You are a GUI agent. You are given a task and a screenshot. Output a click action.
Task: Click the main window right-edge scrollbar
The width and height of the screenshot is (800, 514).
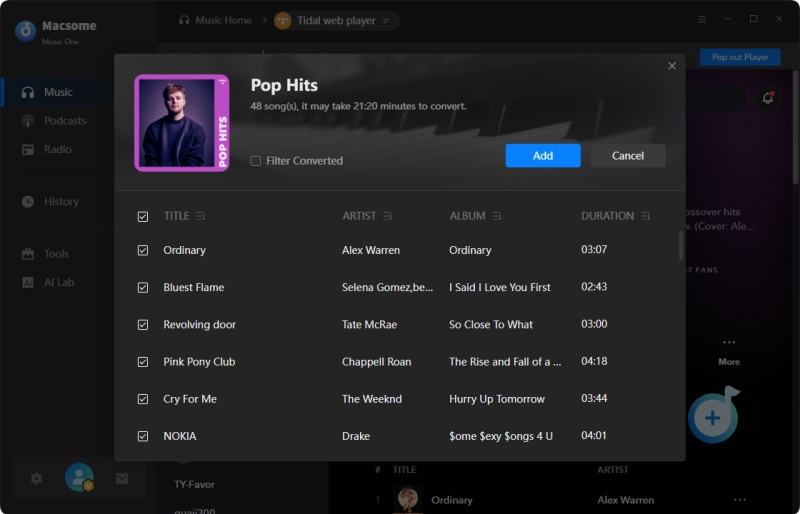point(795,128)
